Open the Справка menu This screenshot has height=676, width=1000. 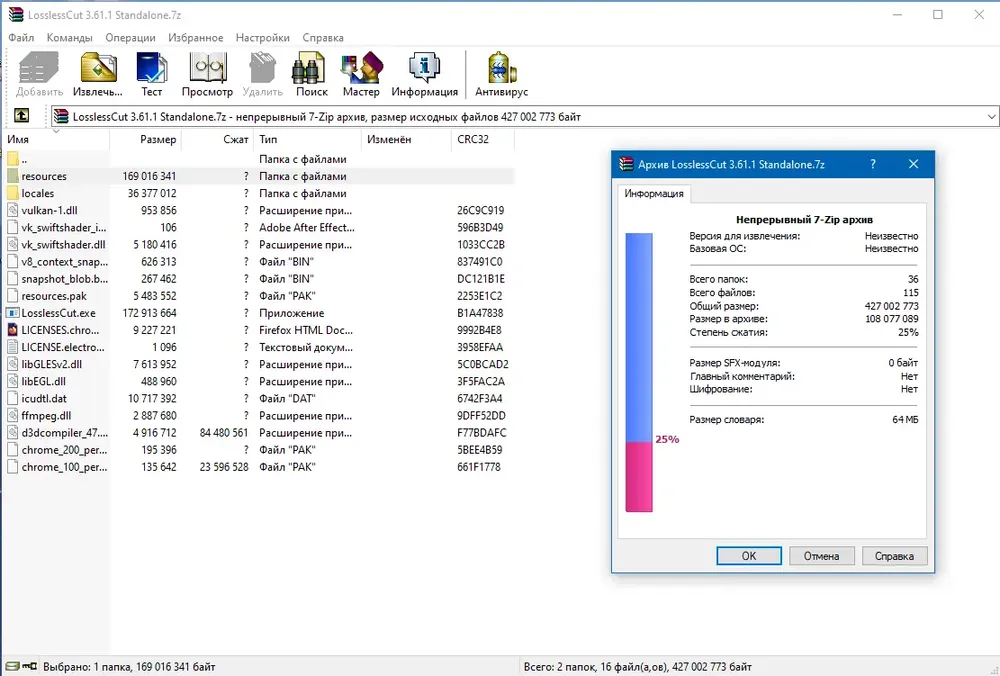tap(323, 38)
